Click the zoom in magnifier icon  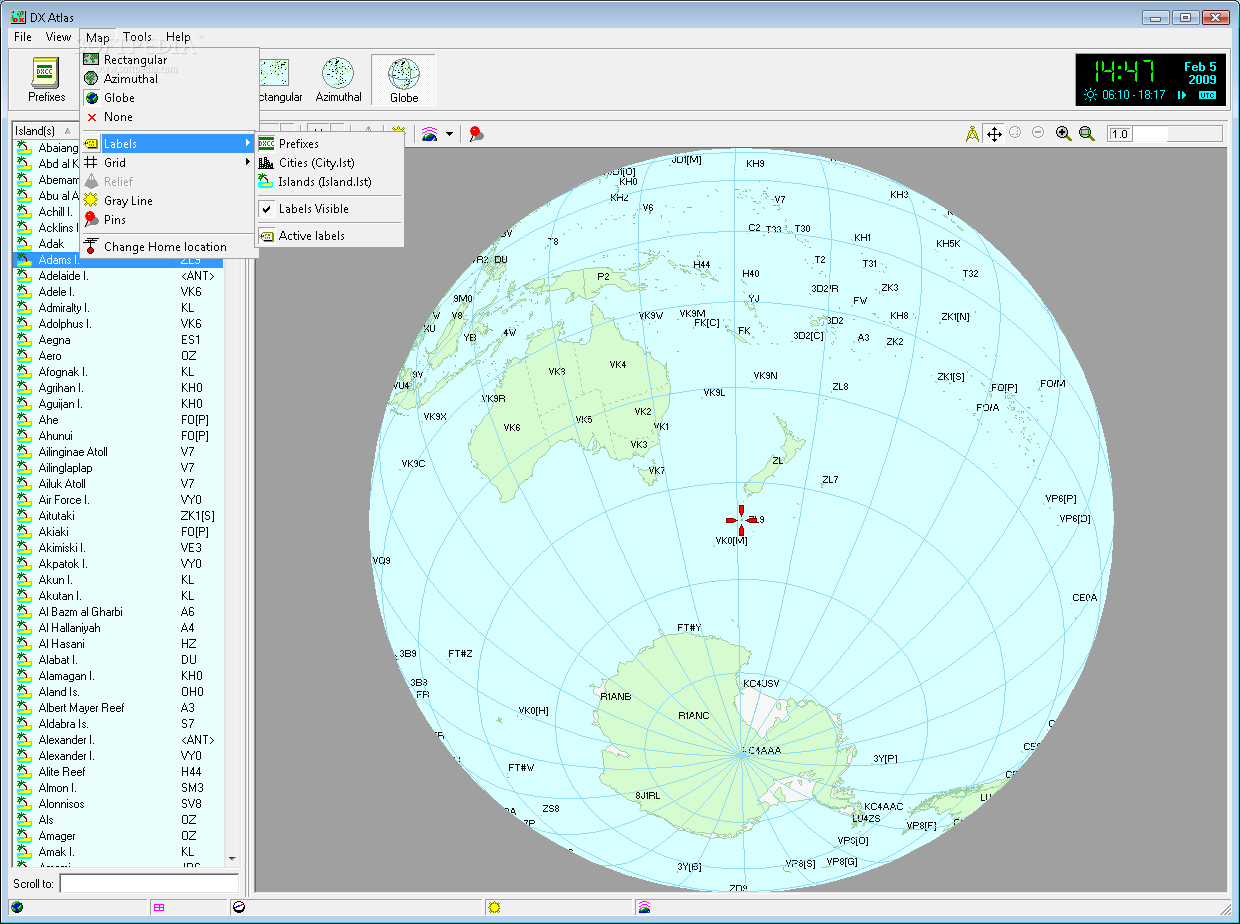point(1064,134)
